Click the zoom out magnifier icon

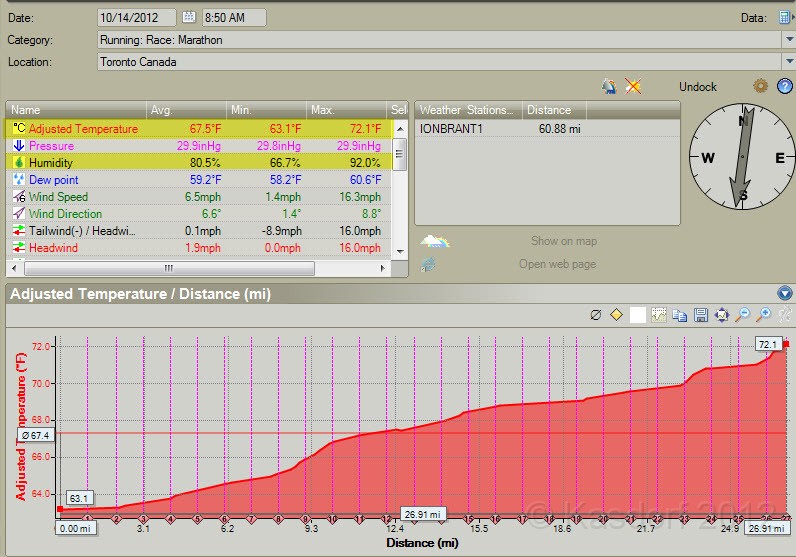pyautogui.click(x=743, y=315)
